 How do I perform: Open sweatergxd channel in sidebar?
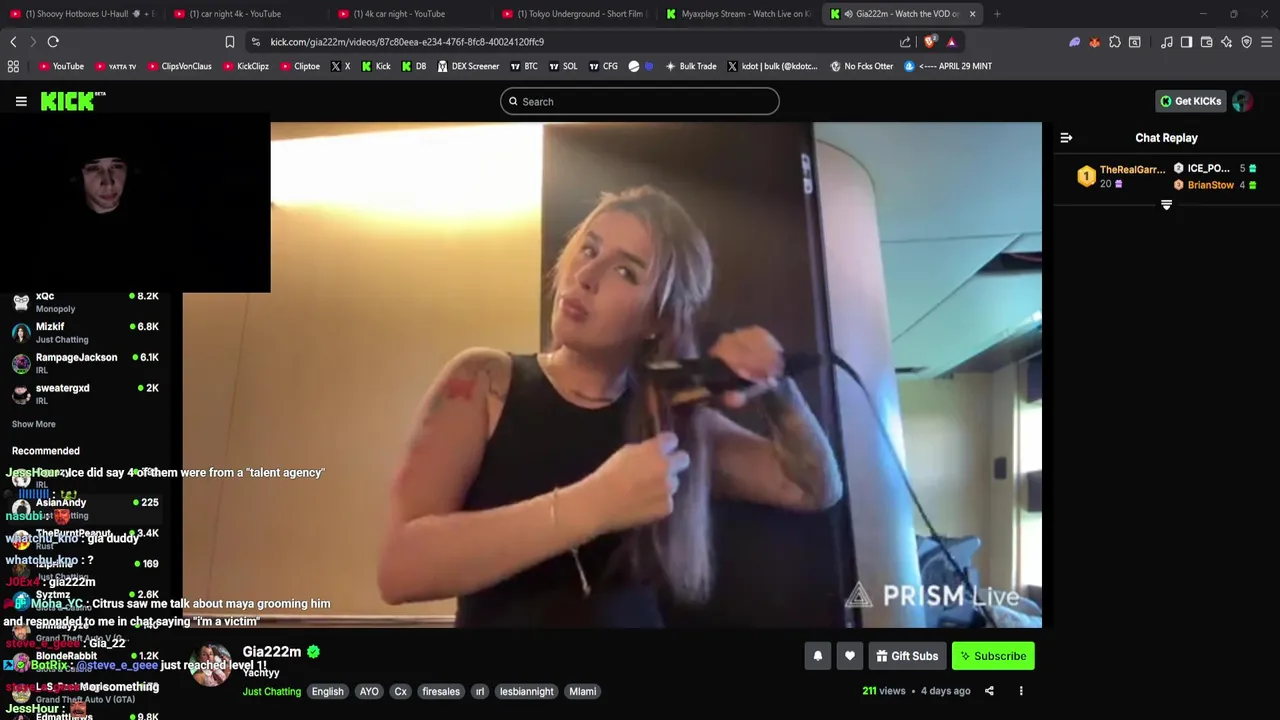tap(85, 394)
